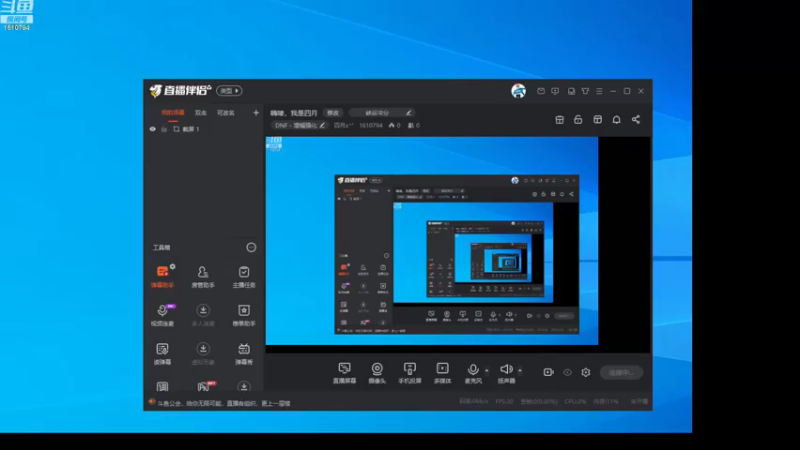The width and height of the screenshot is (800, 450).
Task: Open the 弹幕秀 tool
Action: (x=244, y=354)
